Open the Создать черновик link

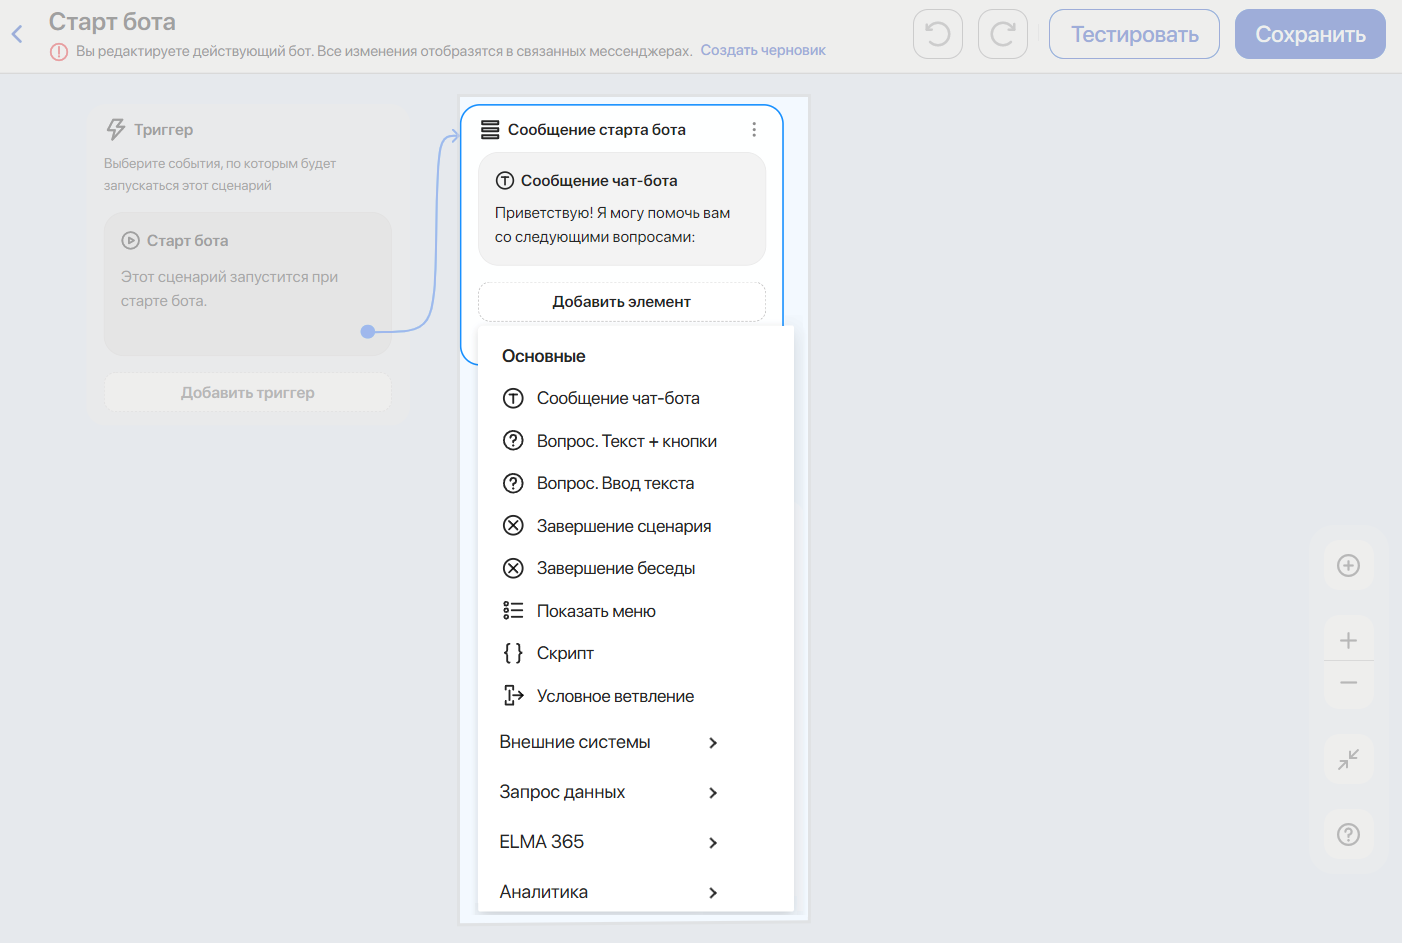762,50
